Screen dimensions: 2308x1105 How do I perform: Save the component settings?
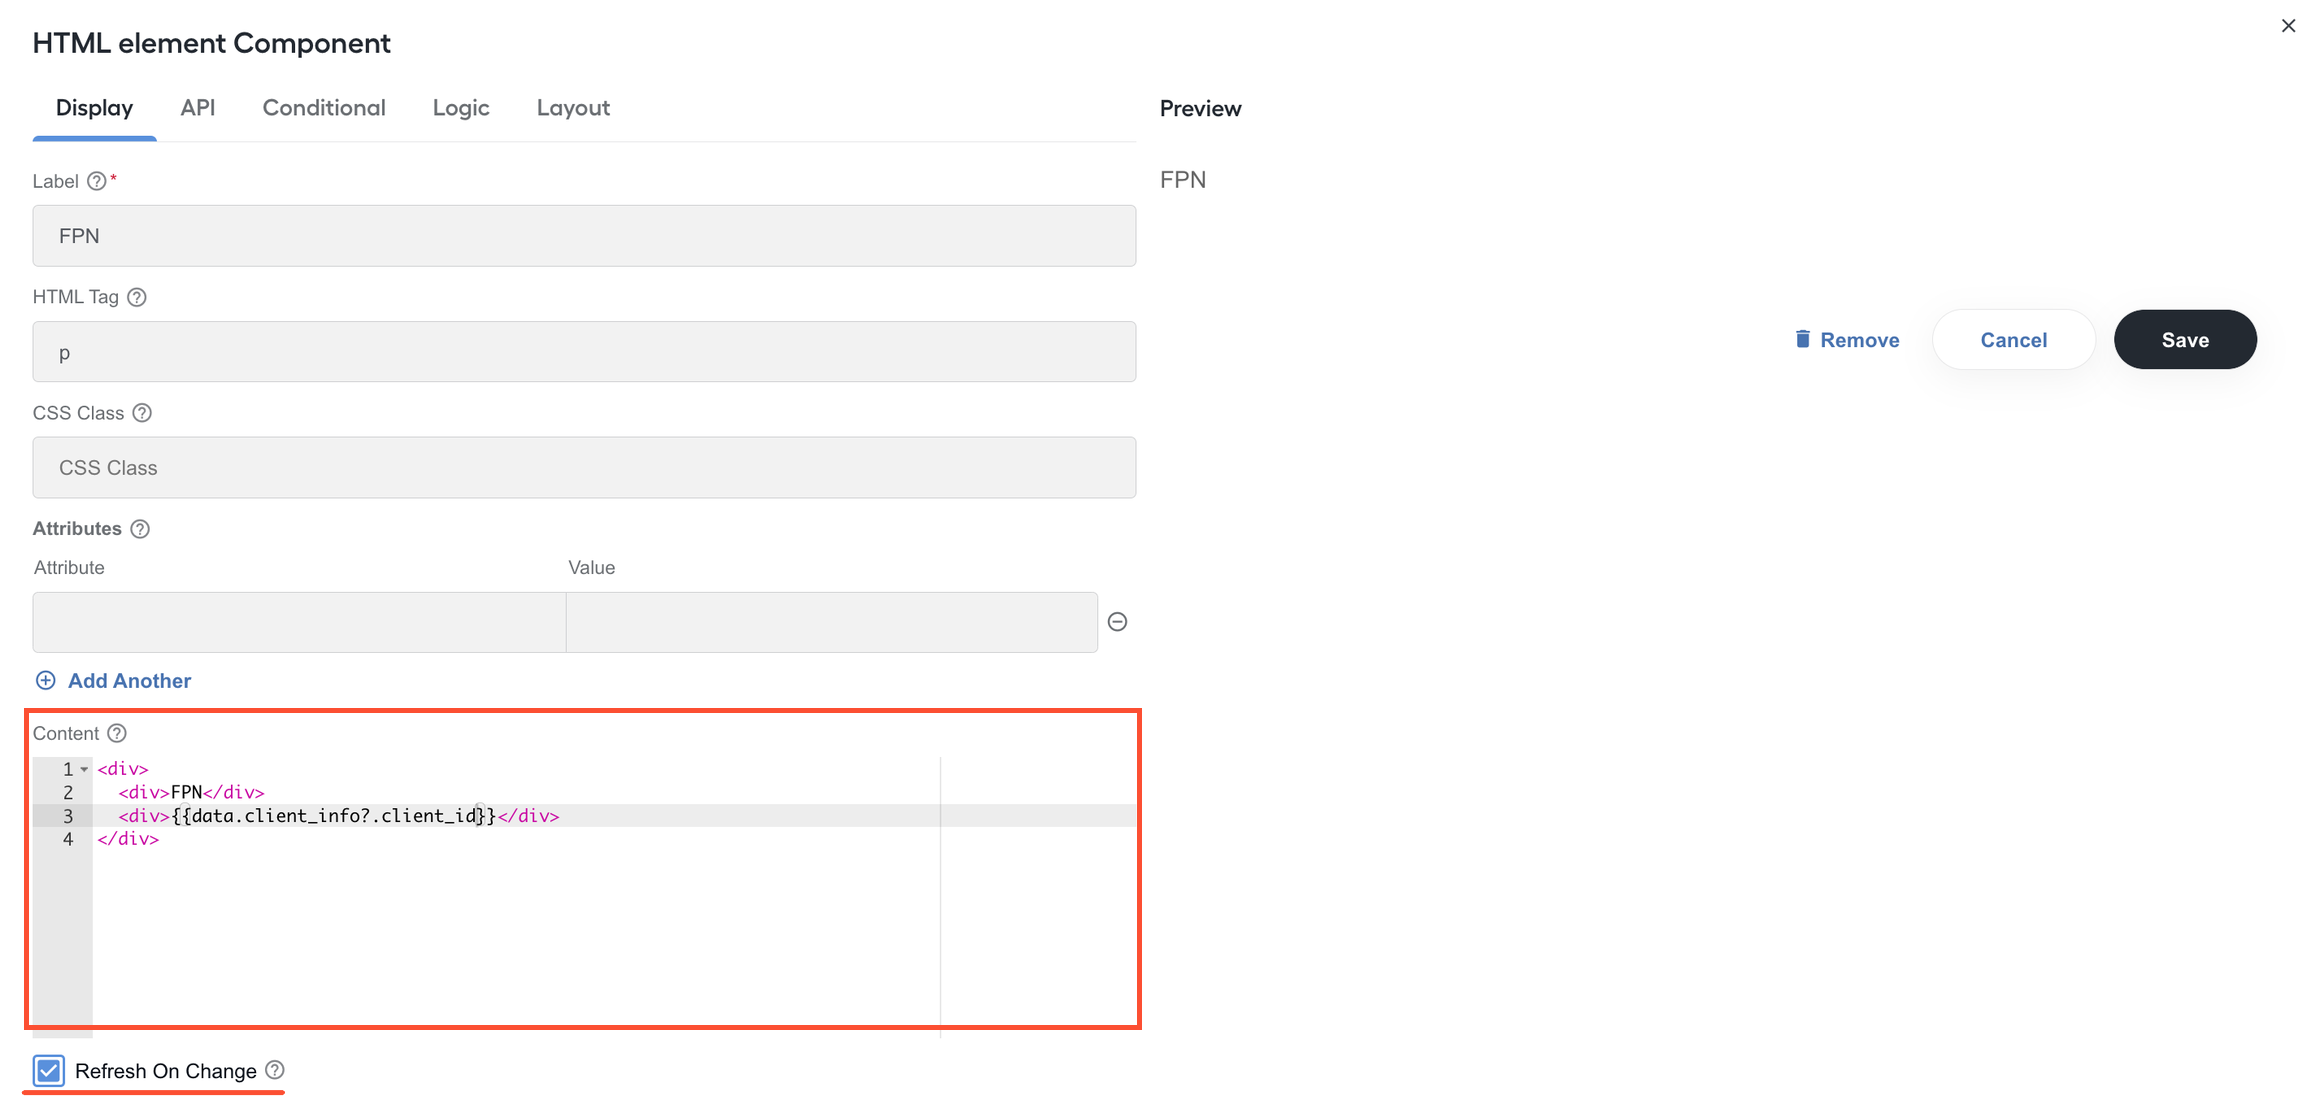click(x=2185, y=340)
